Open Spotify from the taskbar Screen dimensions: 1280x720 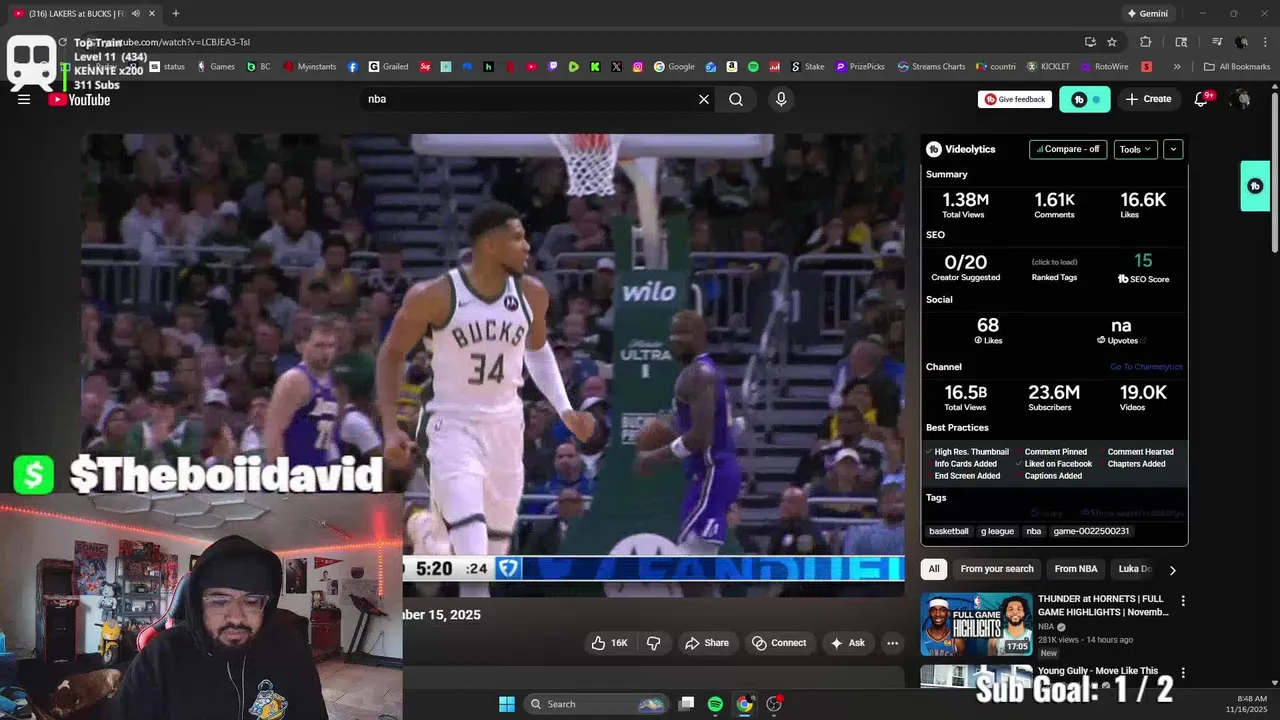click(715, 704)
